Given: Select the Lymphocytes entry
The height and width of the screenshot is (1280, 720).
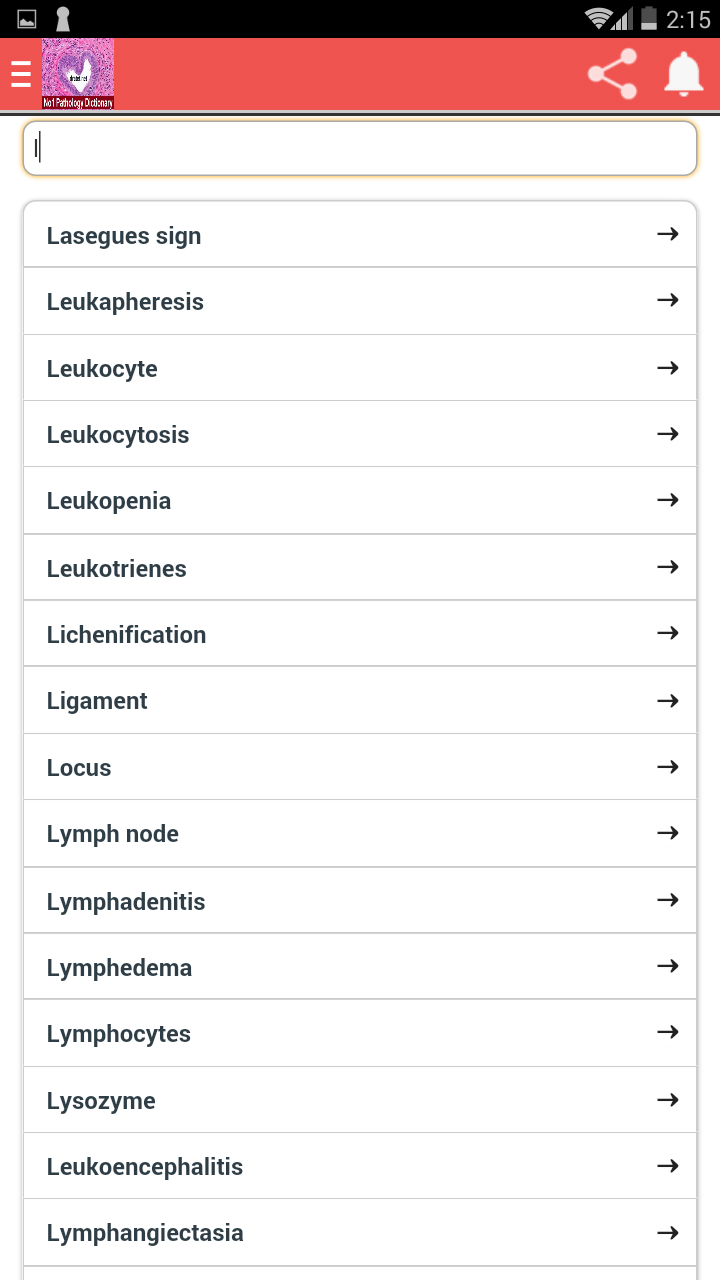Looking at the screenshot, I should [300, 1033].
